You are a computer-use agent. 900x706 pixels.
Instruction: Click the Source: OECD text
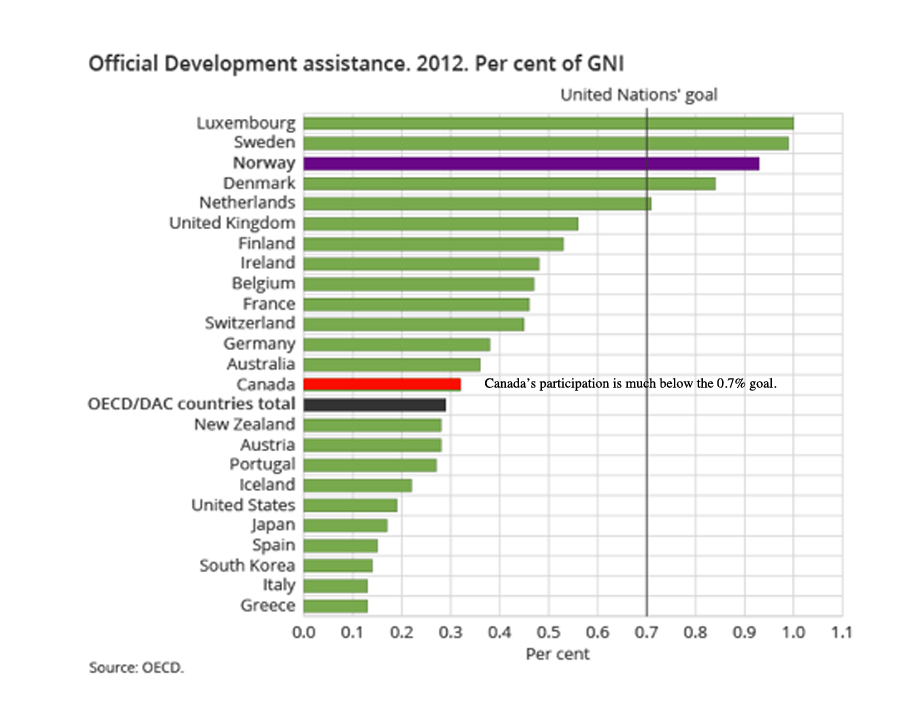[x=136, y=667]
